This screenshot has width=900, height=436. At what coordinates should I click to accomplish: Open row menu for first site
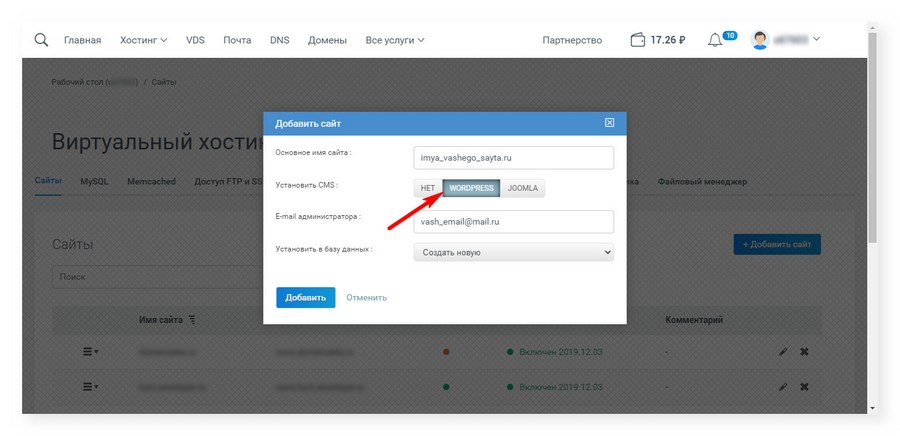click(x=91, y=352)
